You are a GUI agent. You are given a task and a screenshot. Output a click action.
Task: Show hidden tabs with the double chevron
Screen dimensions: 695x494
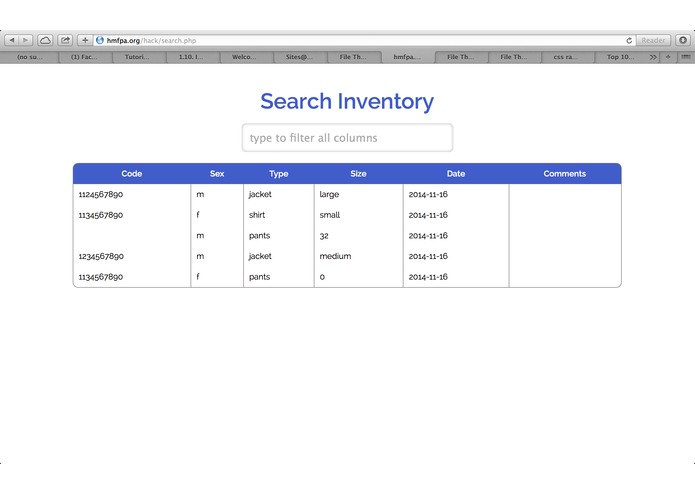(653, 57)
